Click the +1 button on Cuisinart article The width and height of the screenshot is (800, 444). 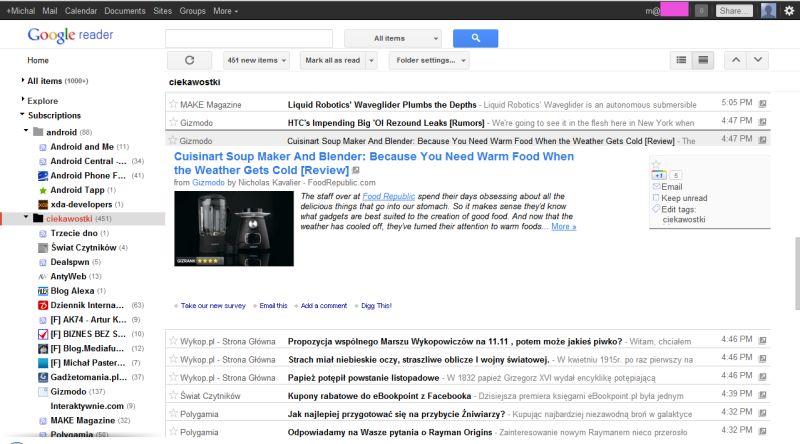tap(659, 175)
